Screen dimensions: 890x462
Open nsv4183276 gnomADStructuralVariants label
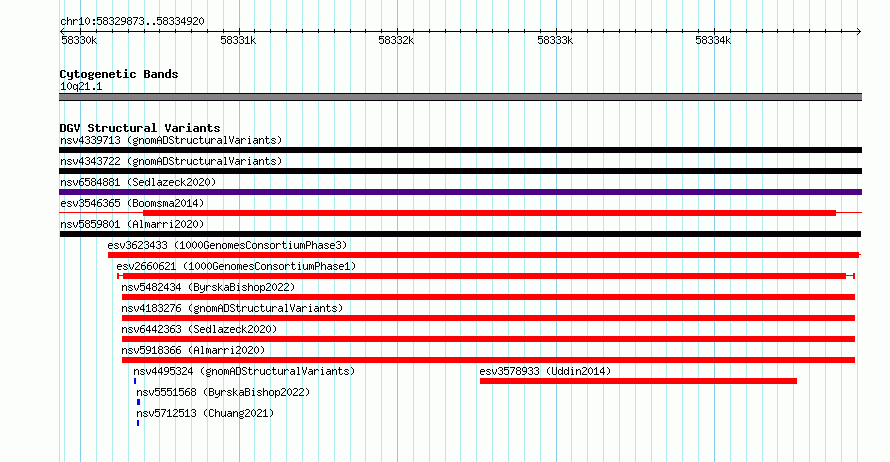(232, 308)
